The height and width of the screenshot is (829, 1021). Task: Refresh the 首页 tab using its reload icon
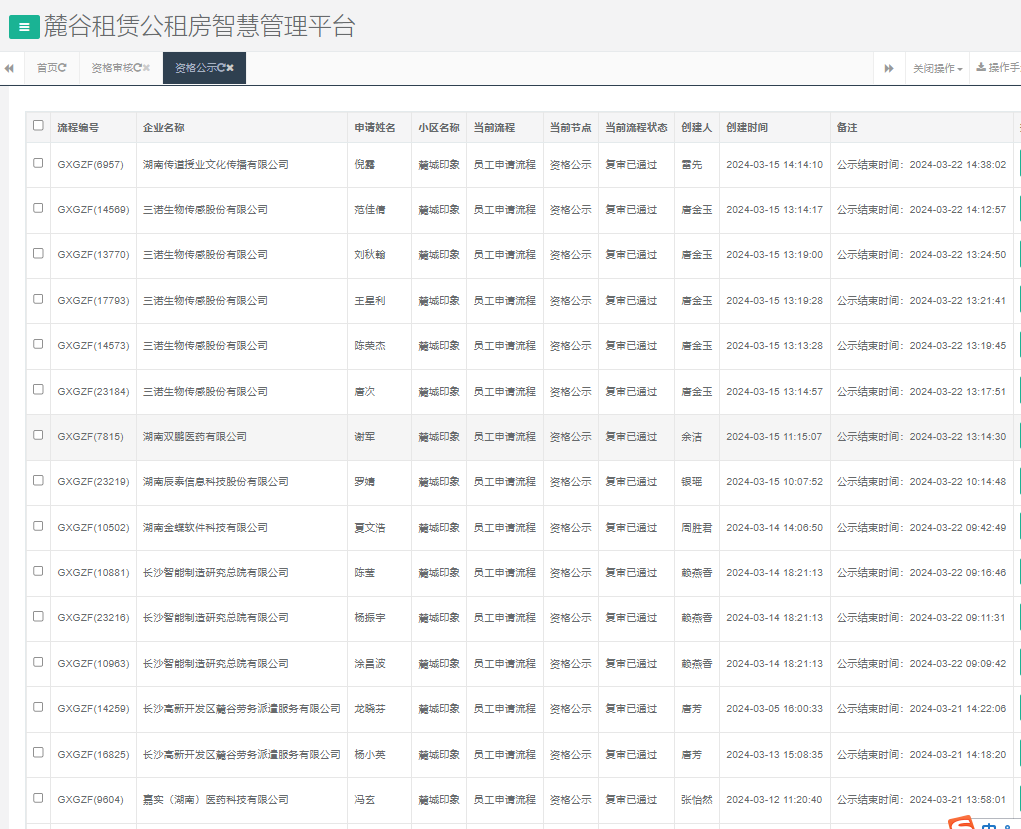(63, 68)
